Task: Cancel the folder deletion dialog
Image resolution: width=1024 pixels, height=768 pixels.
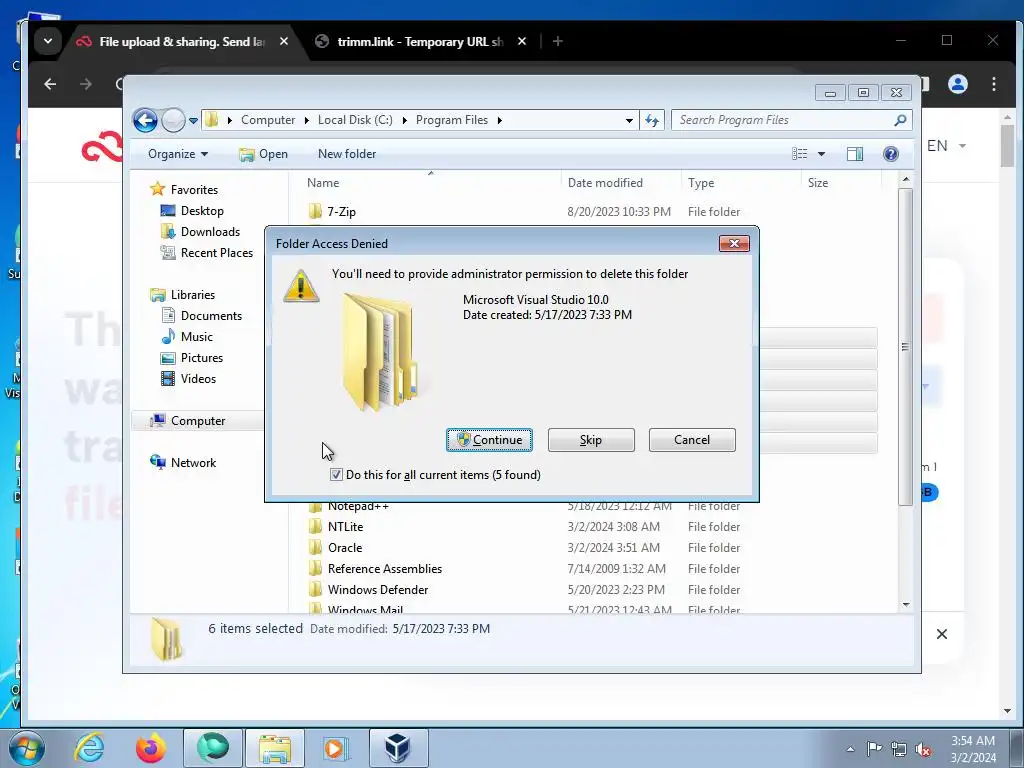Action: (x=692, y=440)
